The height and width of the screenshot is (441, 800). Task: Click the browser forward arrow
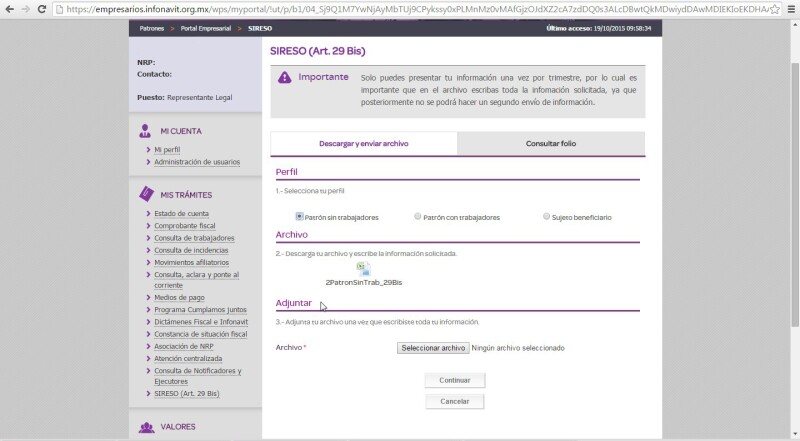point(26,9)
